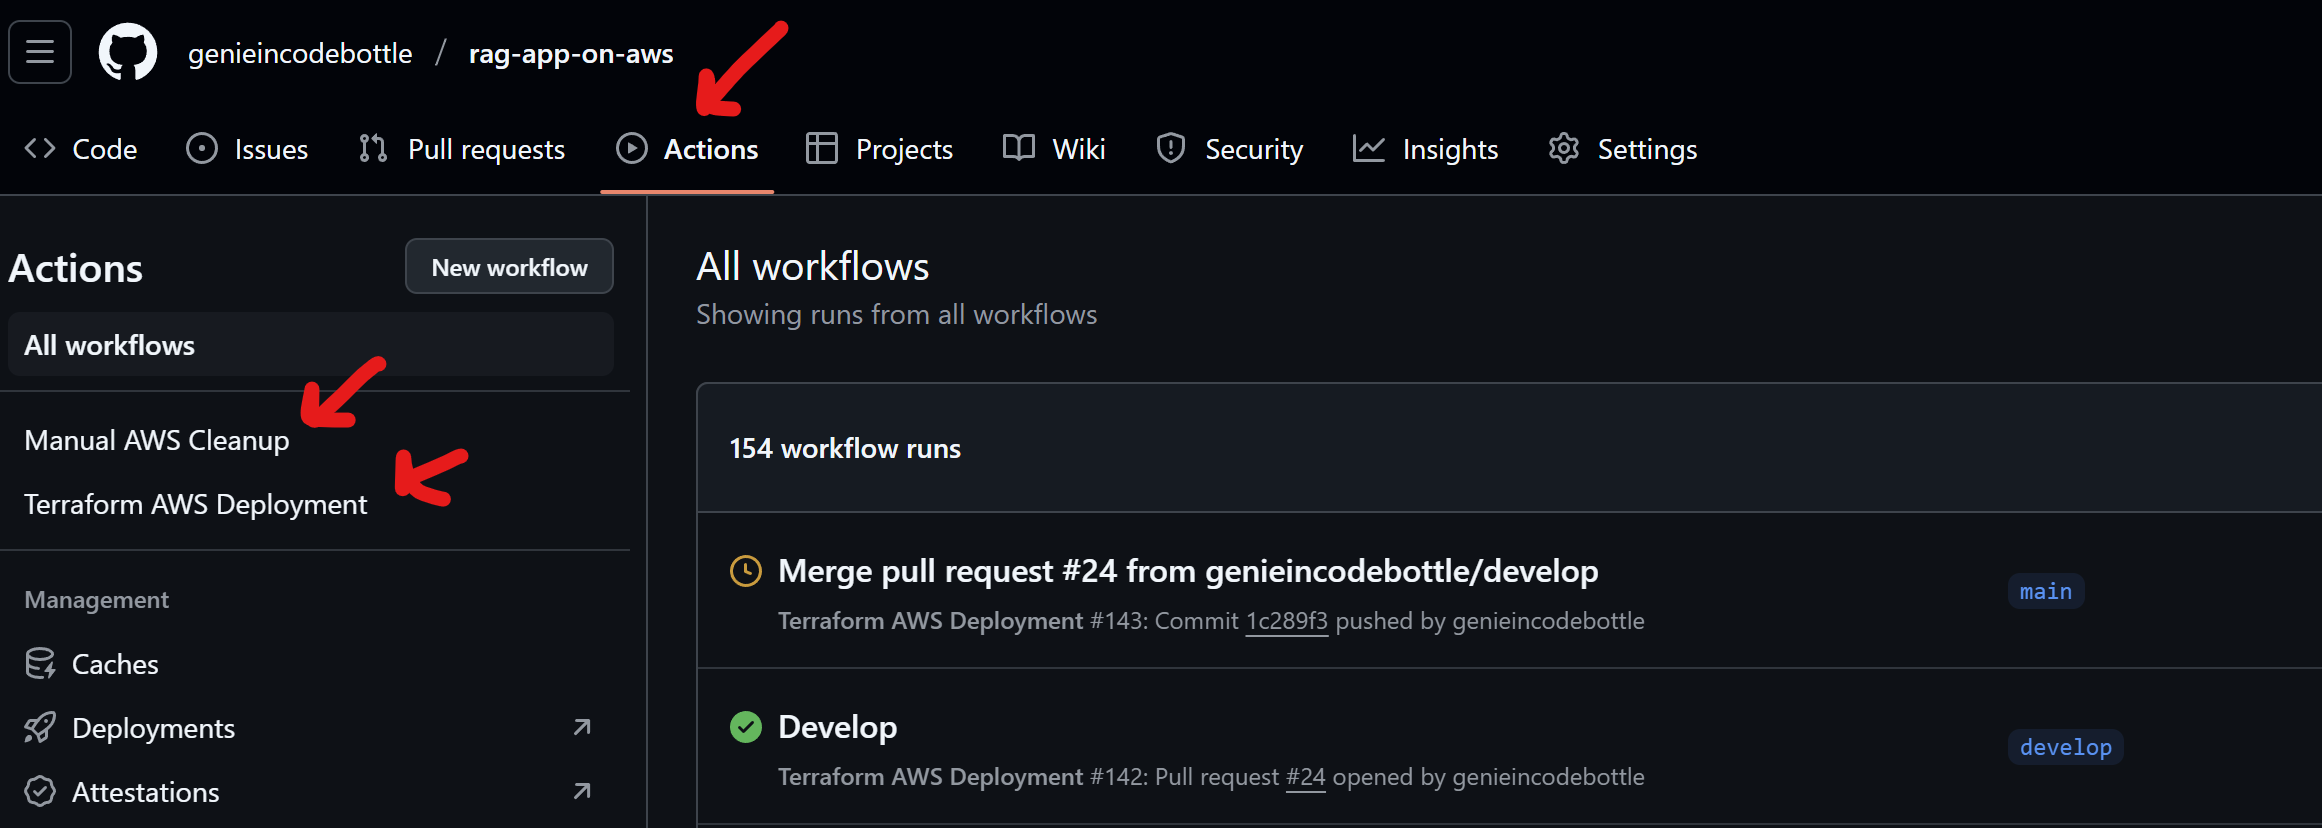Click the Code tab icon
The image size is (2322, 828).
pos(40,149)
